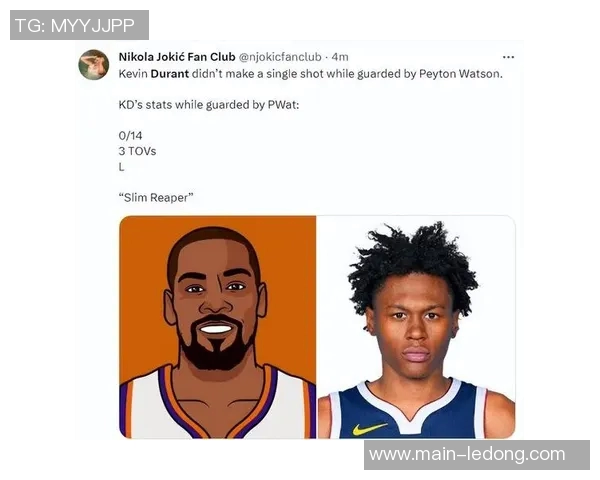This screenshot has height=480, width=600.
Task: Click the 0/14 shooting stat line
Action: pos(130,136)
